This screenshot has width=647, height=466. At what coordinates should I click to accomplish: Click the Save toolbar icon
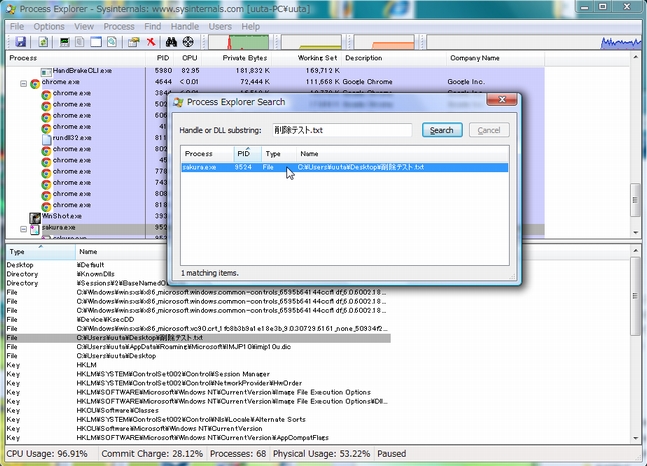[21, 42]
